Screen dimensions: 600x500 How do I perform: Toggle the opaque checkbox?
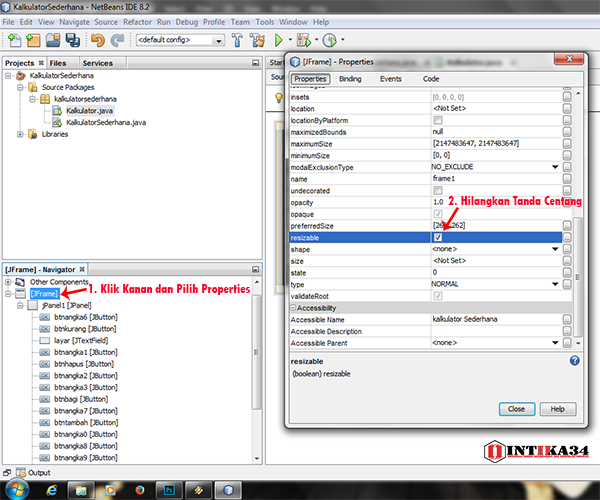point(438,214)
